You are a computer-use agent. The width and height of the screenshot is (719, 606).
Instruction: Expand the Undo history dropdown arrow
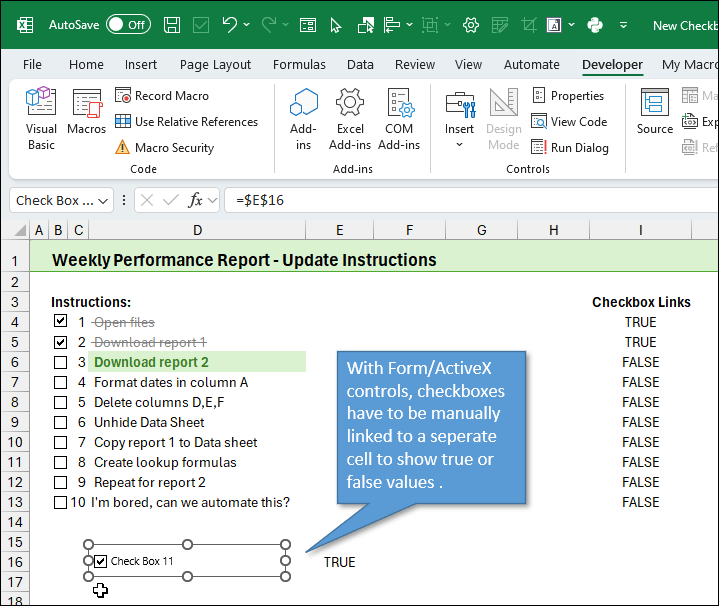pyautogui.click(x=248, y=25)
